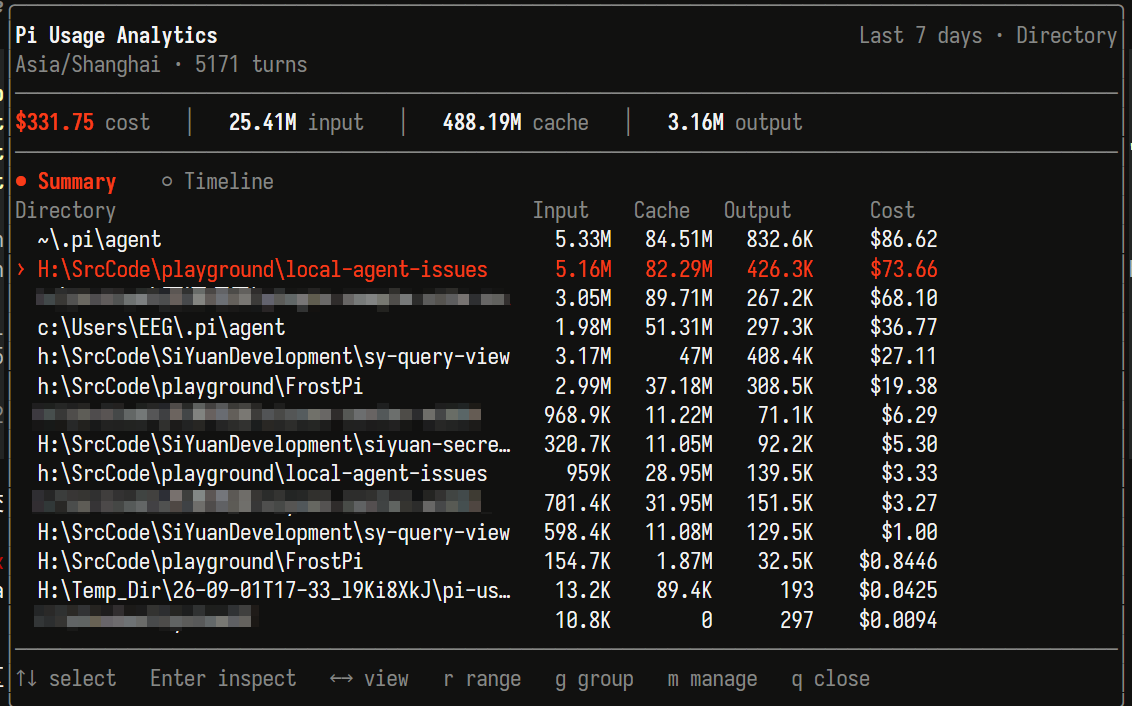The width and height of the screenshot is (1132, 706).
Task: Select the c:\Users\EEG\.pi\agent row
Action: coord(476,328)
